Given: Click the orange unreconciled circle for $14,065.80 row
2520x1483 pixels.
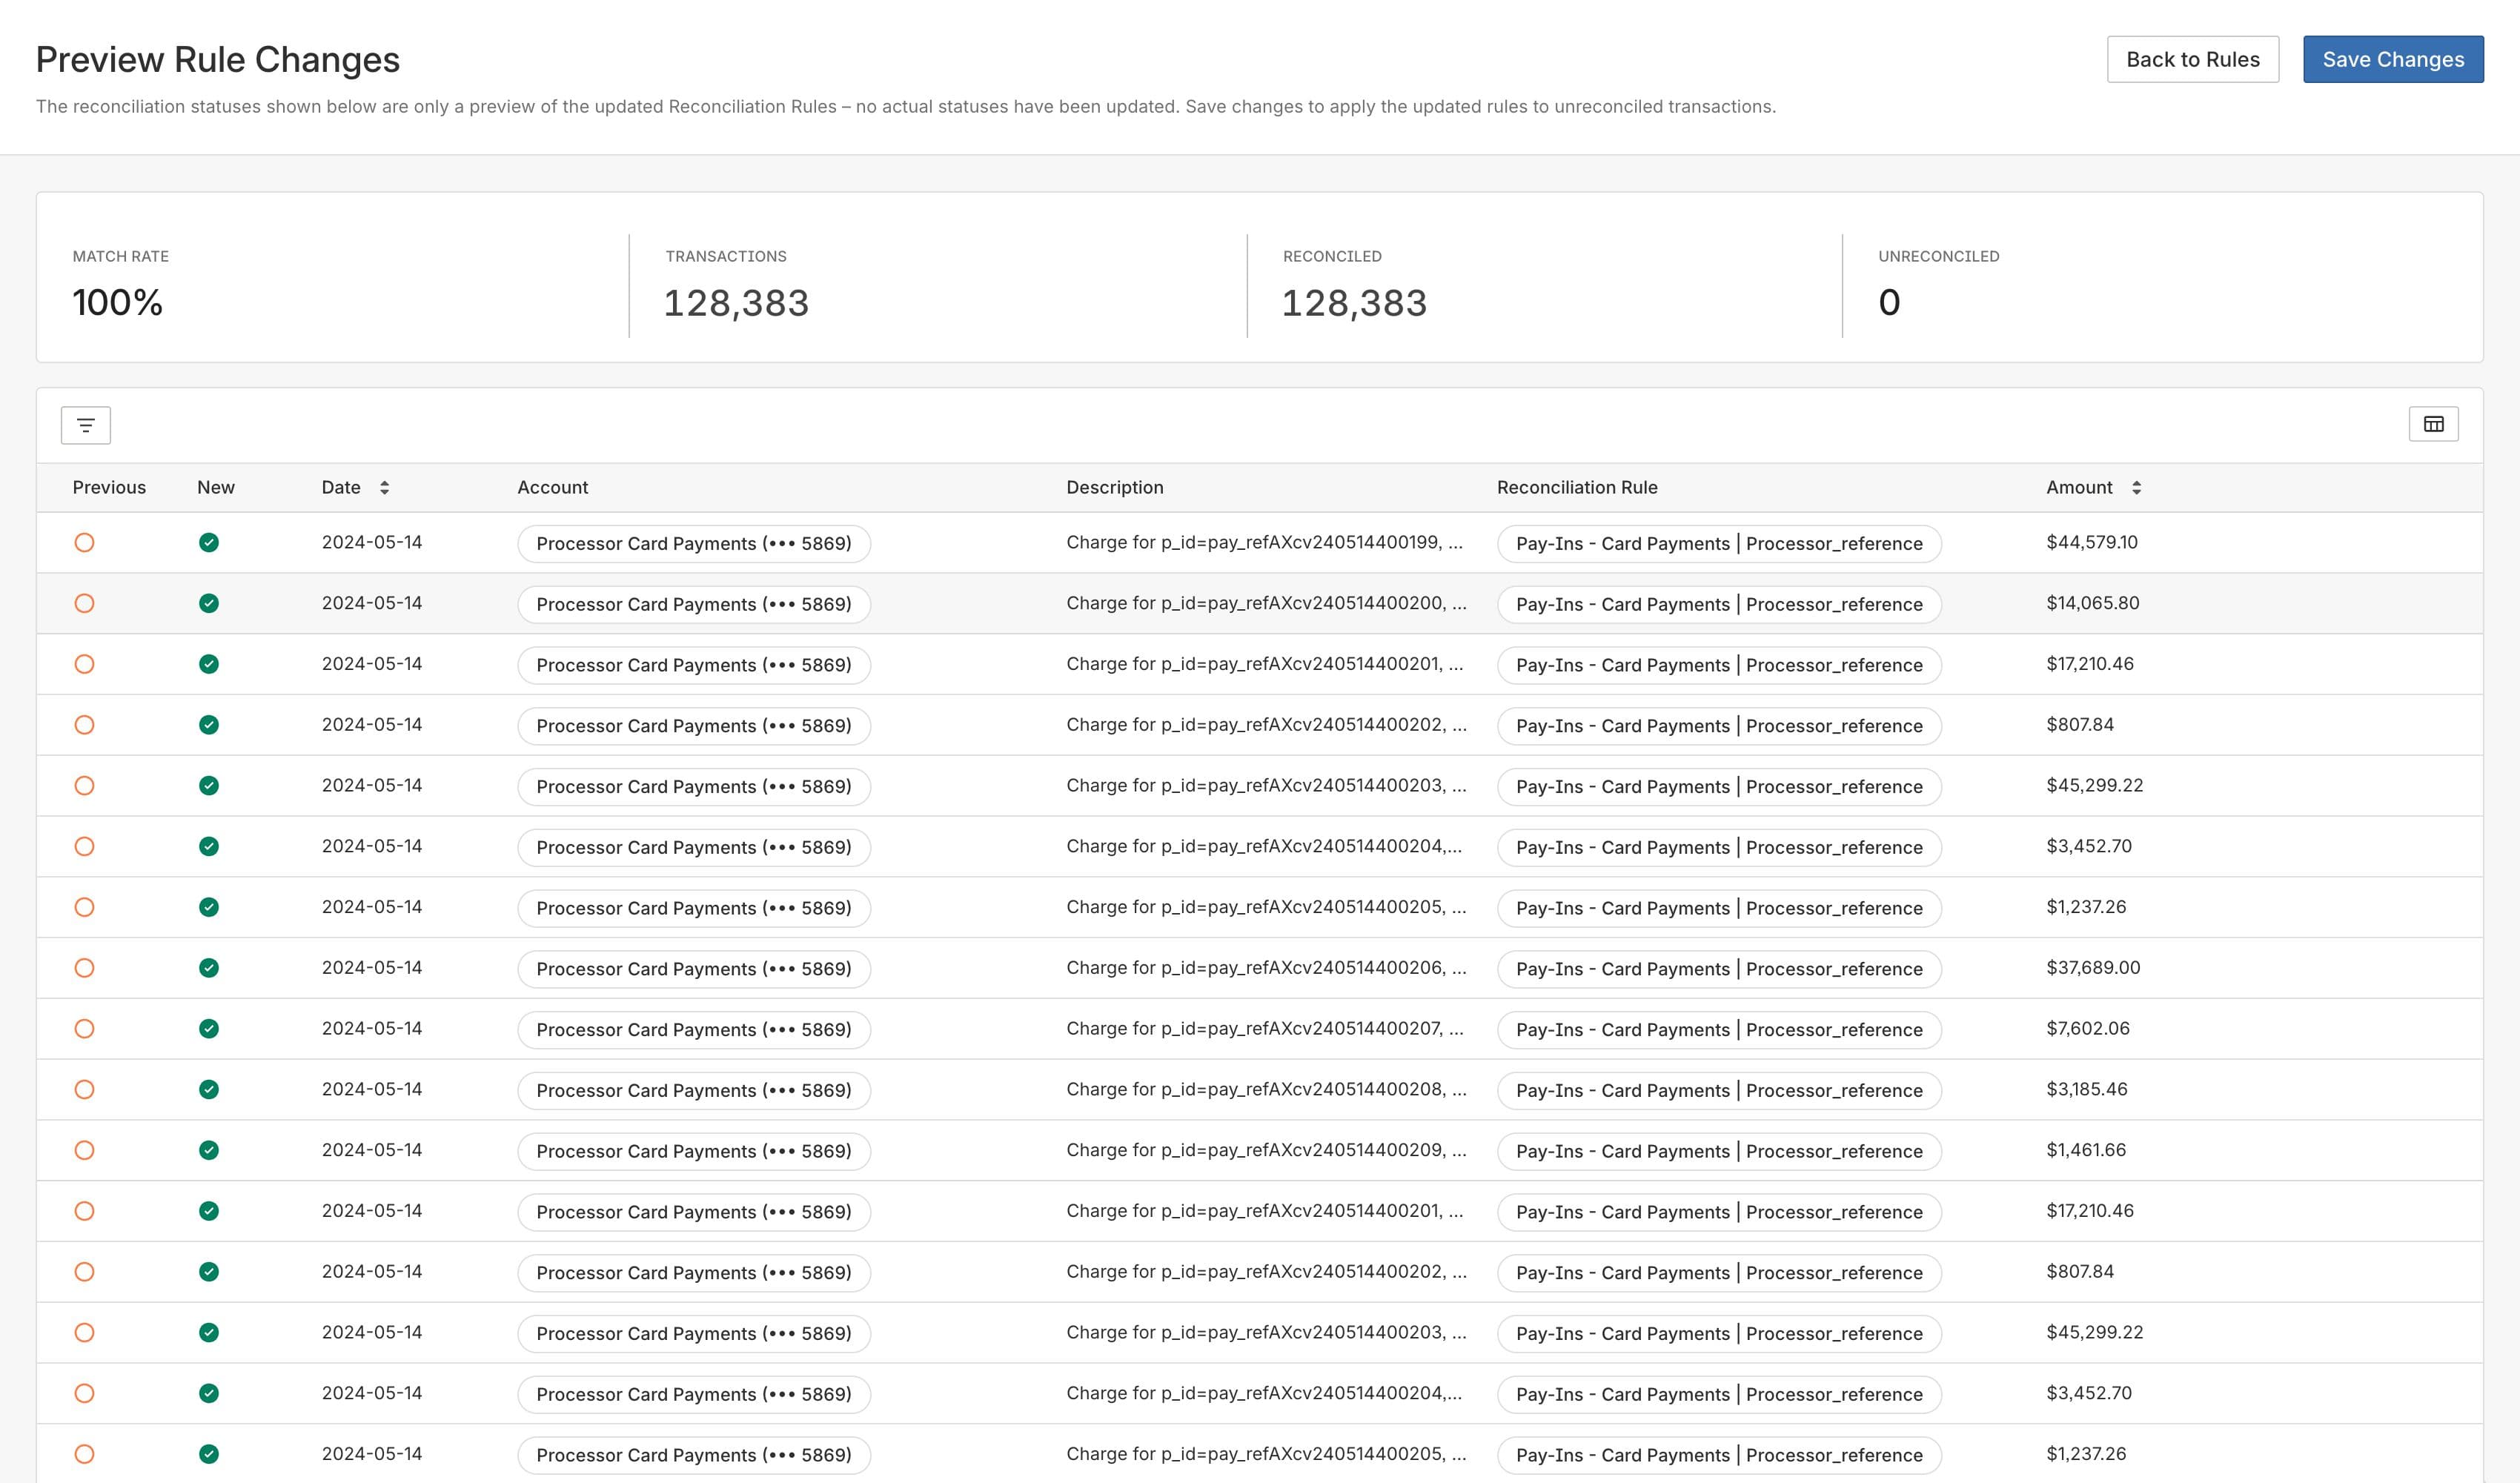Looking at the screenshot, I should [85, 604].
